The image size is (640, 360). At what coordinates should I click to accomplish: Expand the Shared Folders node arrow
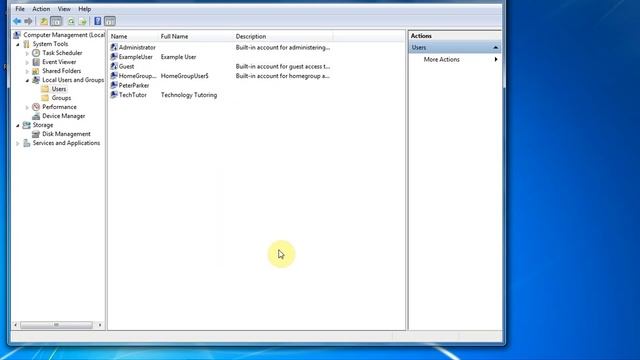point(27,71)
